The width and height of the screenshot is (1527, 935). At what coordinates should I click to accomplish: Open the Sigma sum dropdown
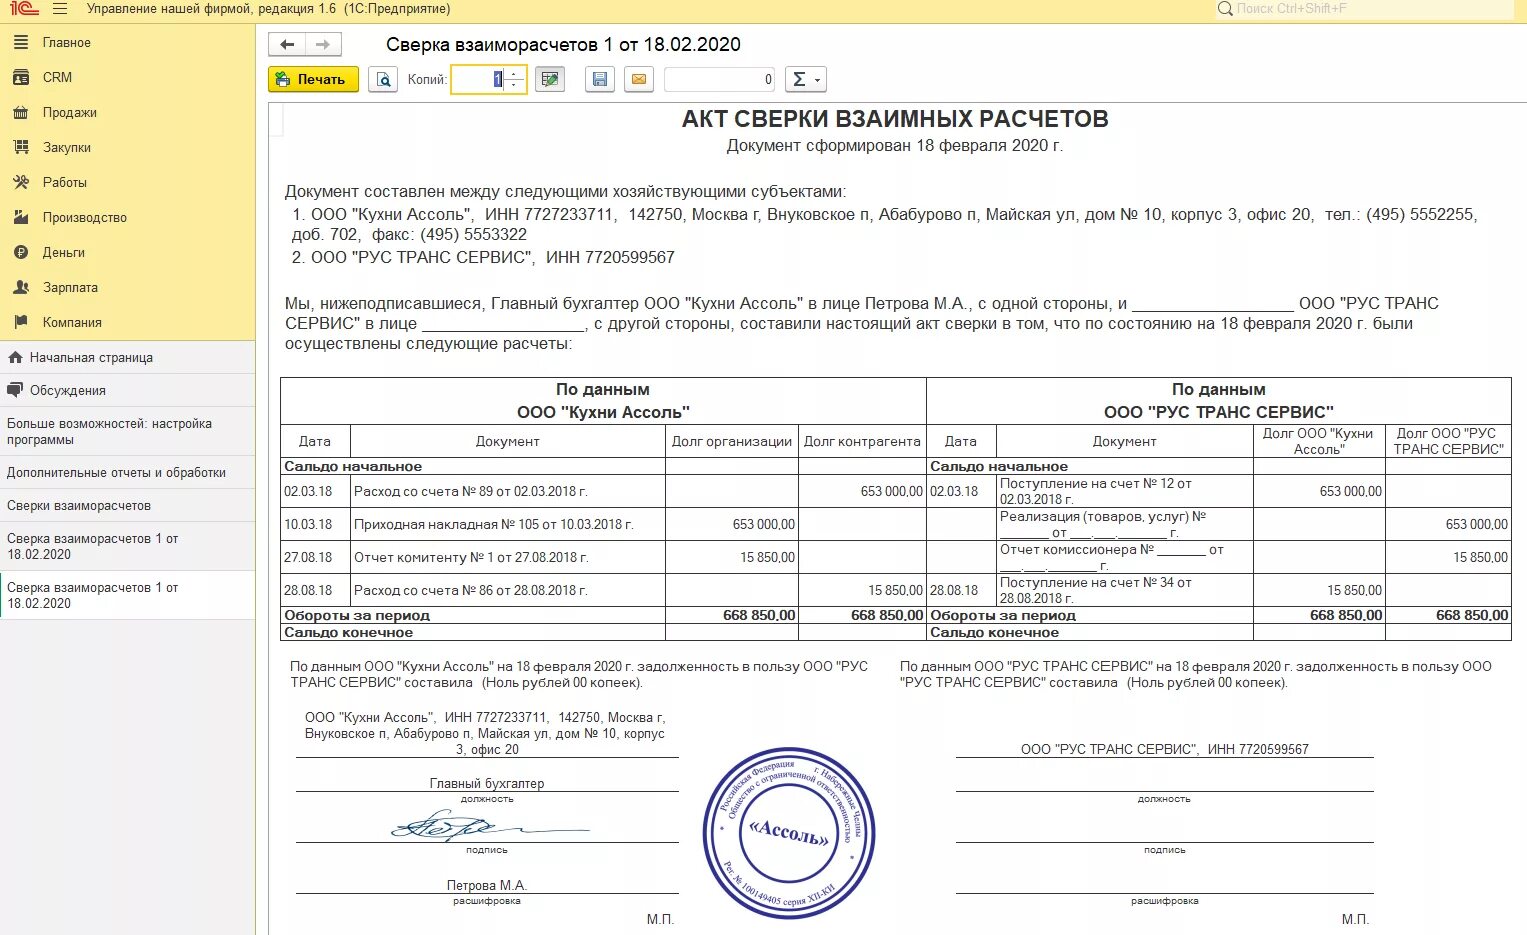click(806, 79)
